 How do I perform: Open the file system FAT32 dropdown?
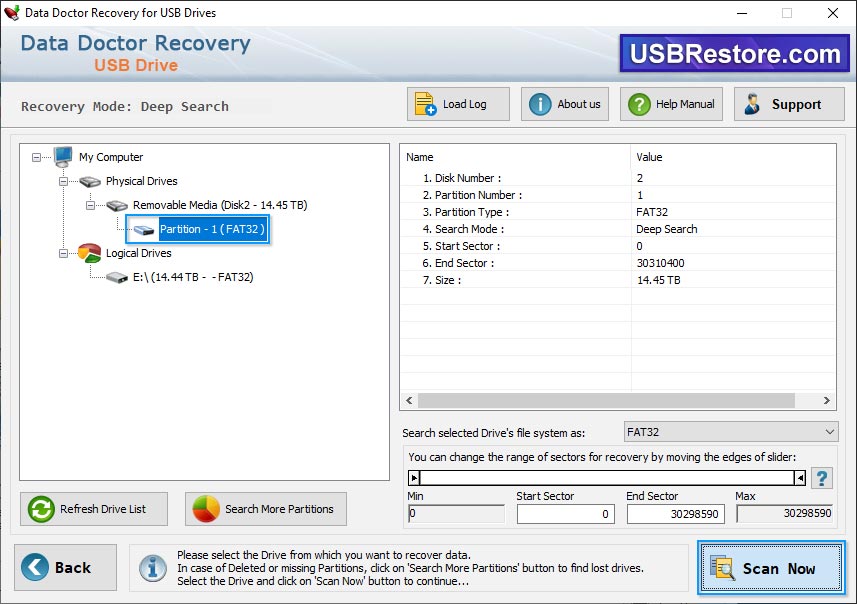point(731,432)
